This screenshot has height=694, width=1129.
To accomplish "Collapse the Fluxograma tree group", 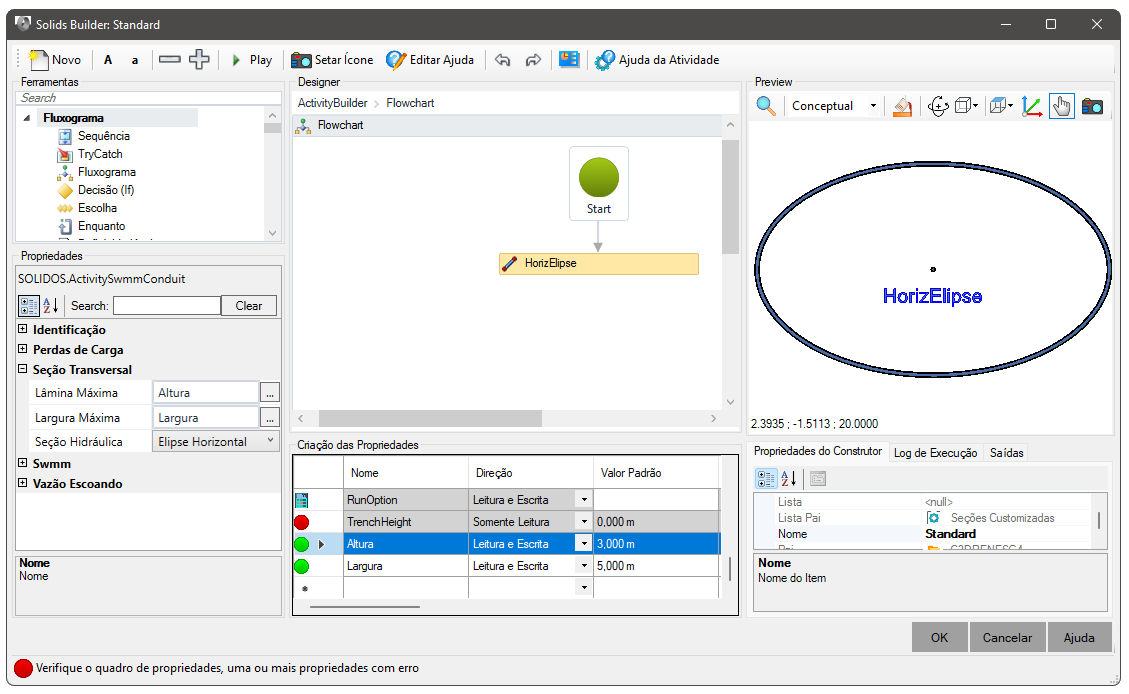I will pos(27,118).
